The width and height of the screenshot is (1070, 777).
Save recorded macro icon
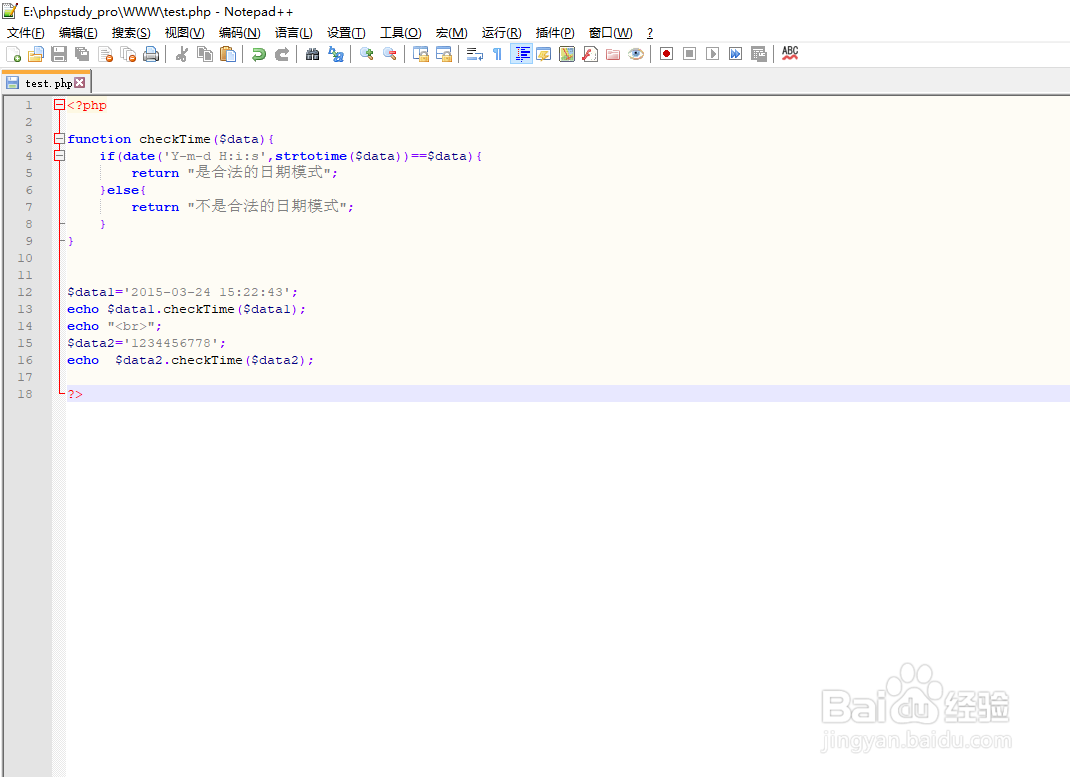point(759,54)
